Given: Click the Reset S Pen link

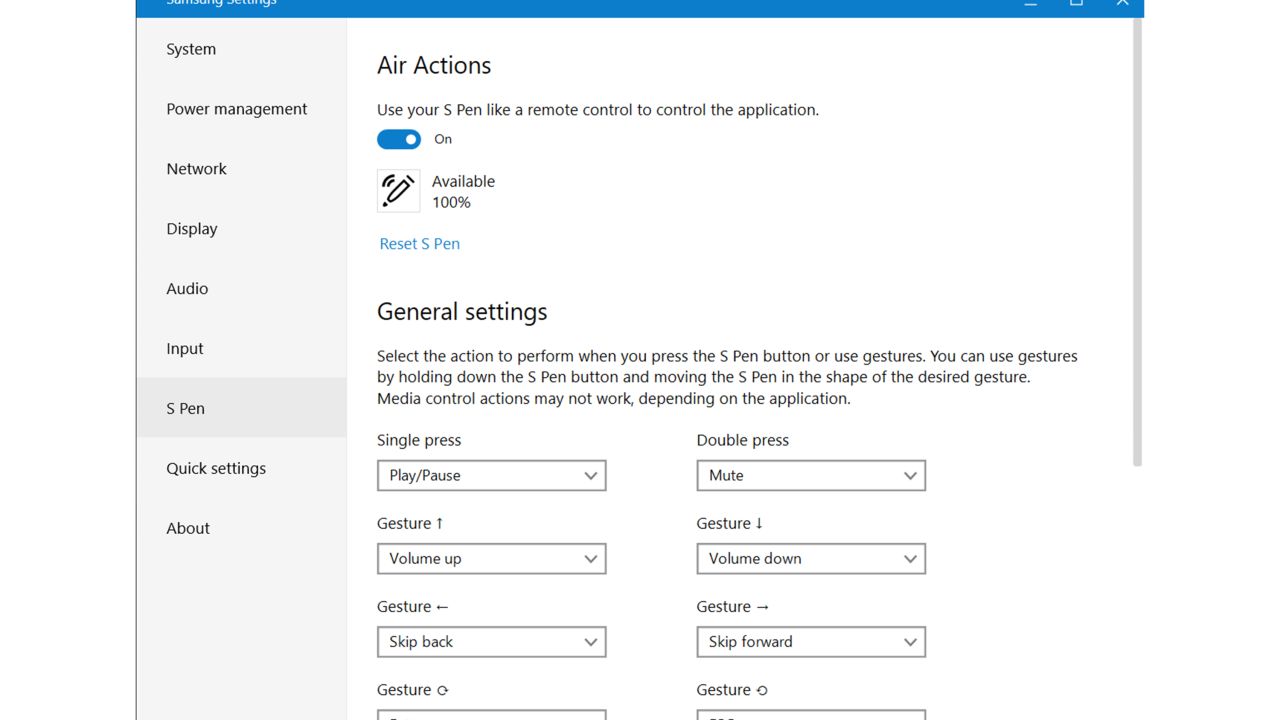Looking at the screenshot, I should [x=420, y=244].
